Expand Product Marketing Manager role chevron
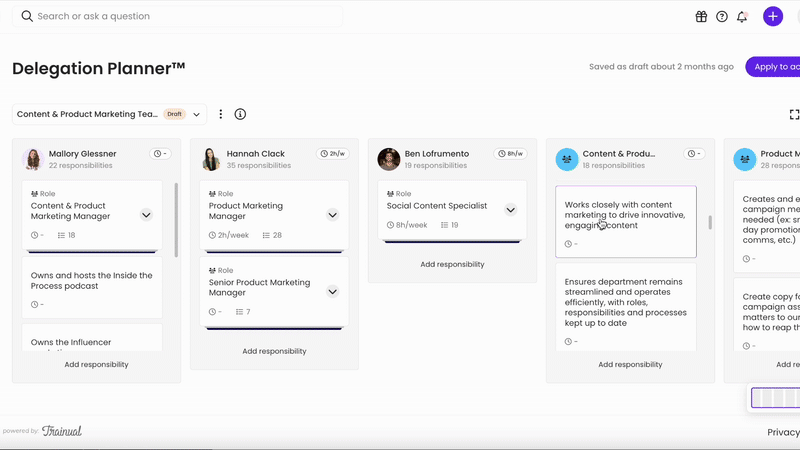 332,215
